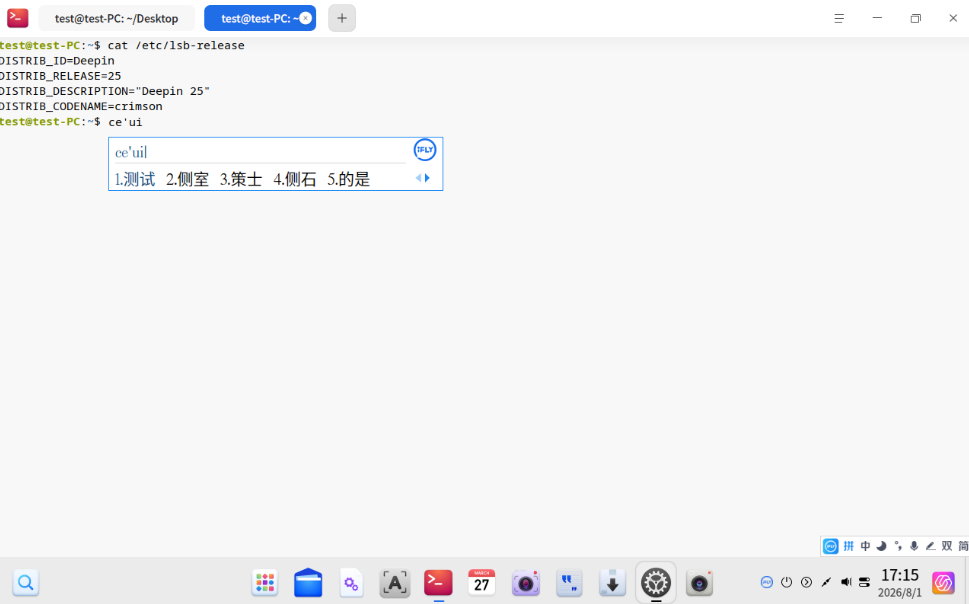The image size is (969, 604).
Task: Open the gray camera app in dock
Action: pos(700,582)
